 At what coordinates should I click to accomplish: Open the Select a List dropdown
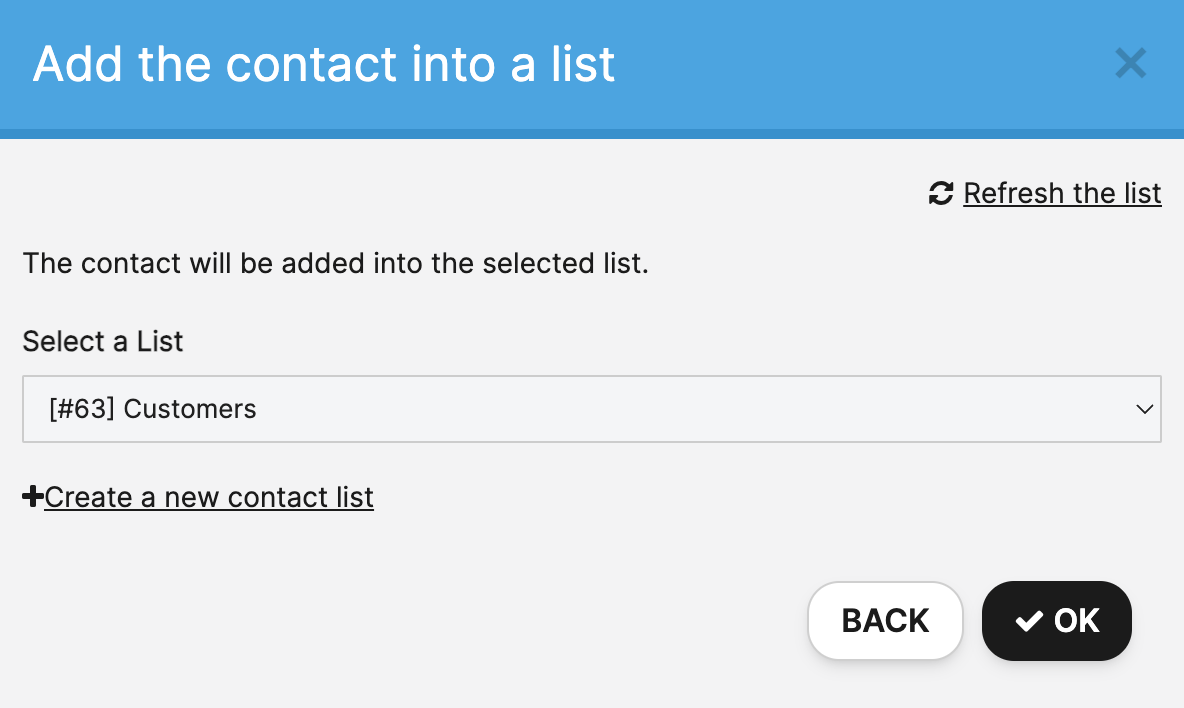point(591,408)
